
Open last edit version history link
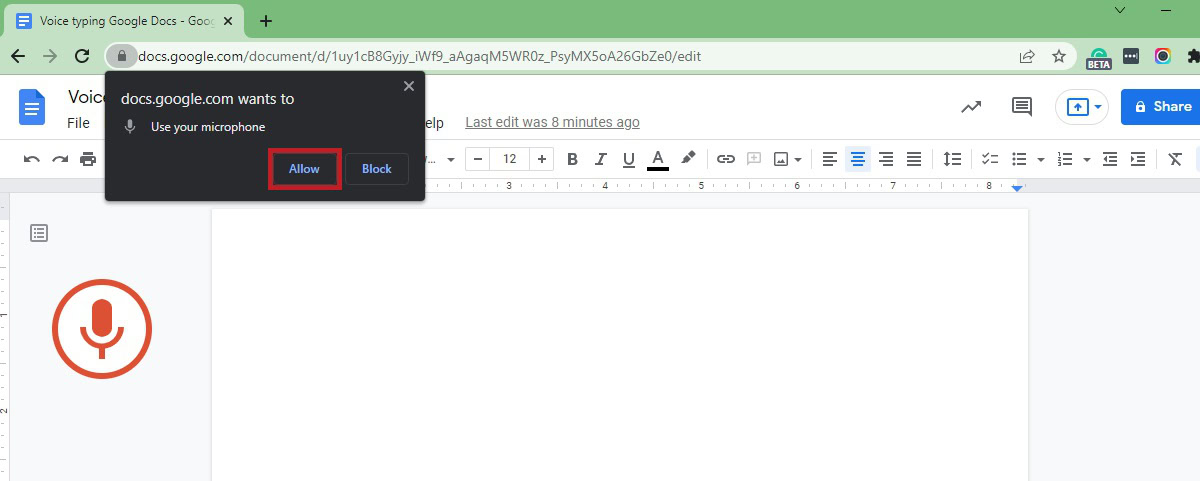pyautogui.click(x=553, y=122)
